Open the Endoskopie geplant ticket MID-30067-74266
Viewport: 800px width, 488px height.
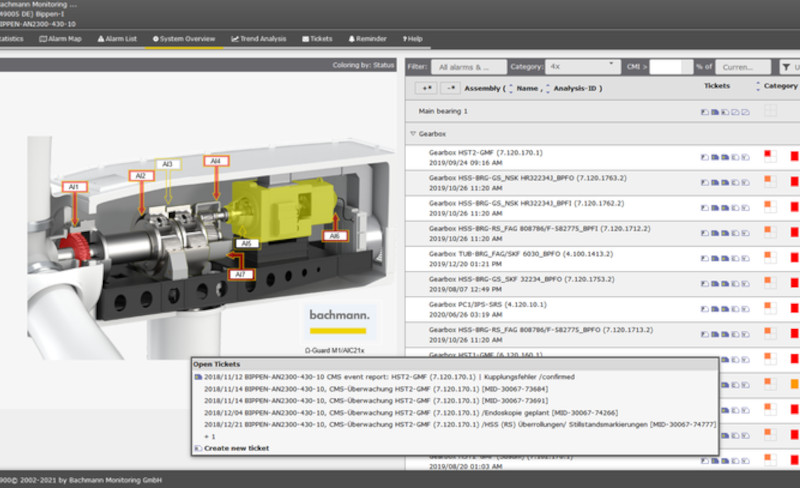[x=411, y=412]
